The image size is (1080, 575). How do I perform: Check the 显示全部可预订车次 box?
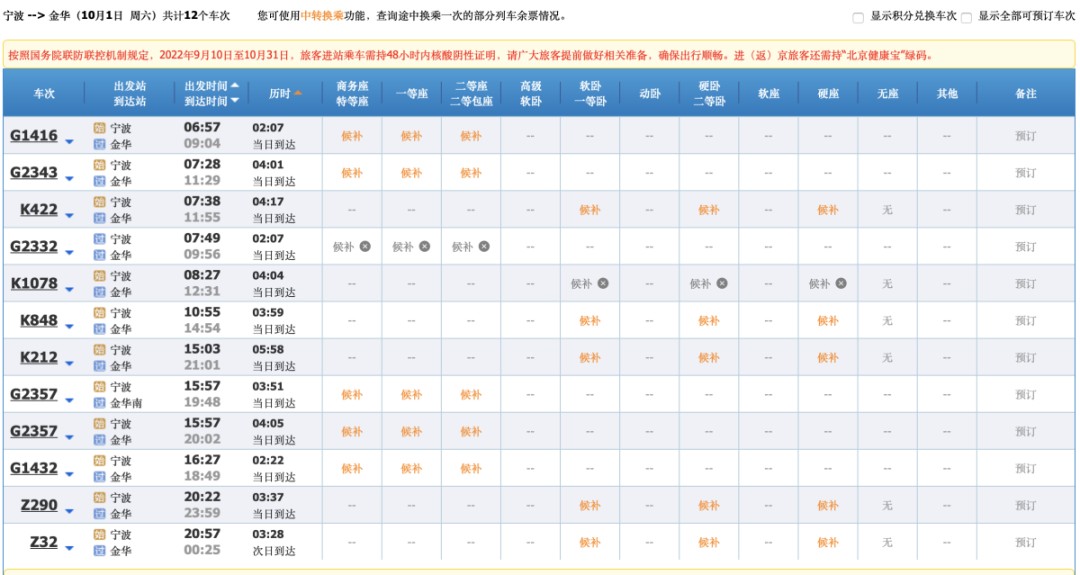click(966, 18)
